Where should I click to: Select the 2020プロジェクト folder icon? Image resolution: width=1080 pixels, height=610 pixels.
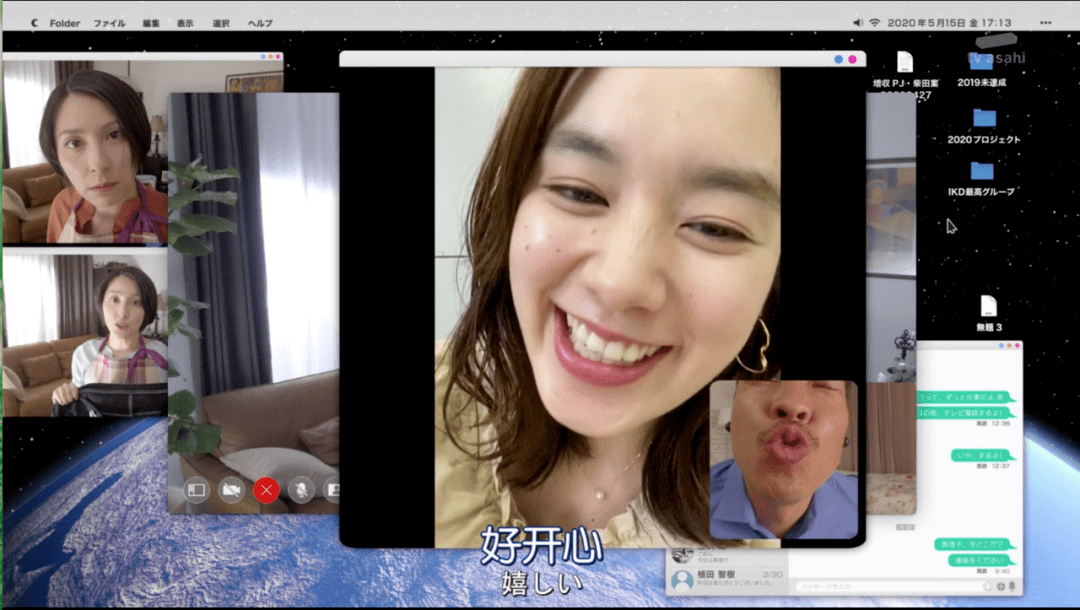984,118
